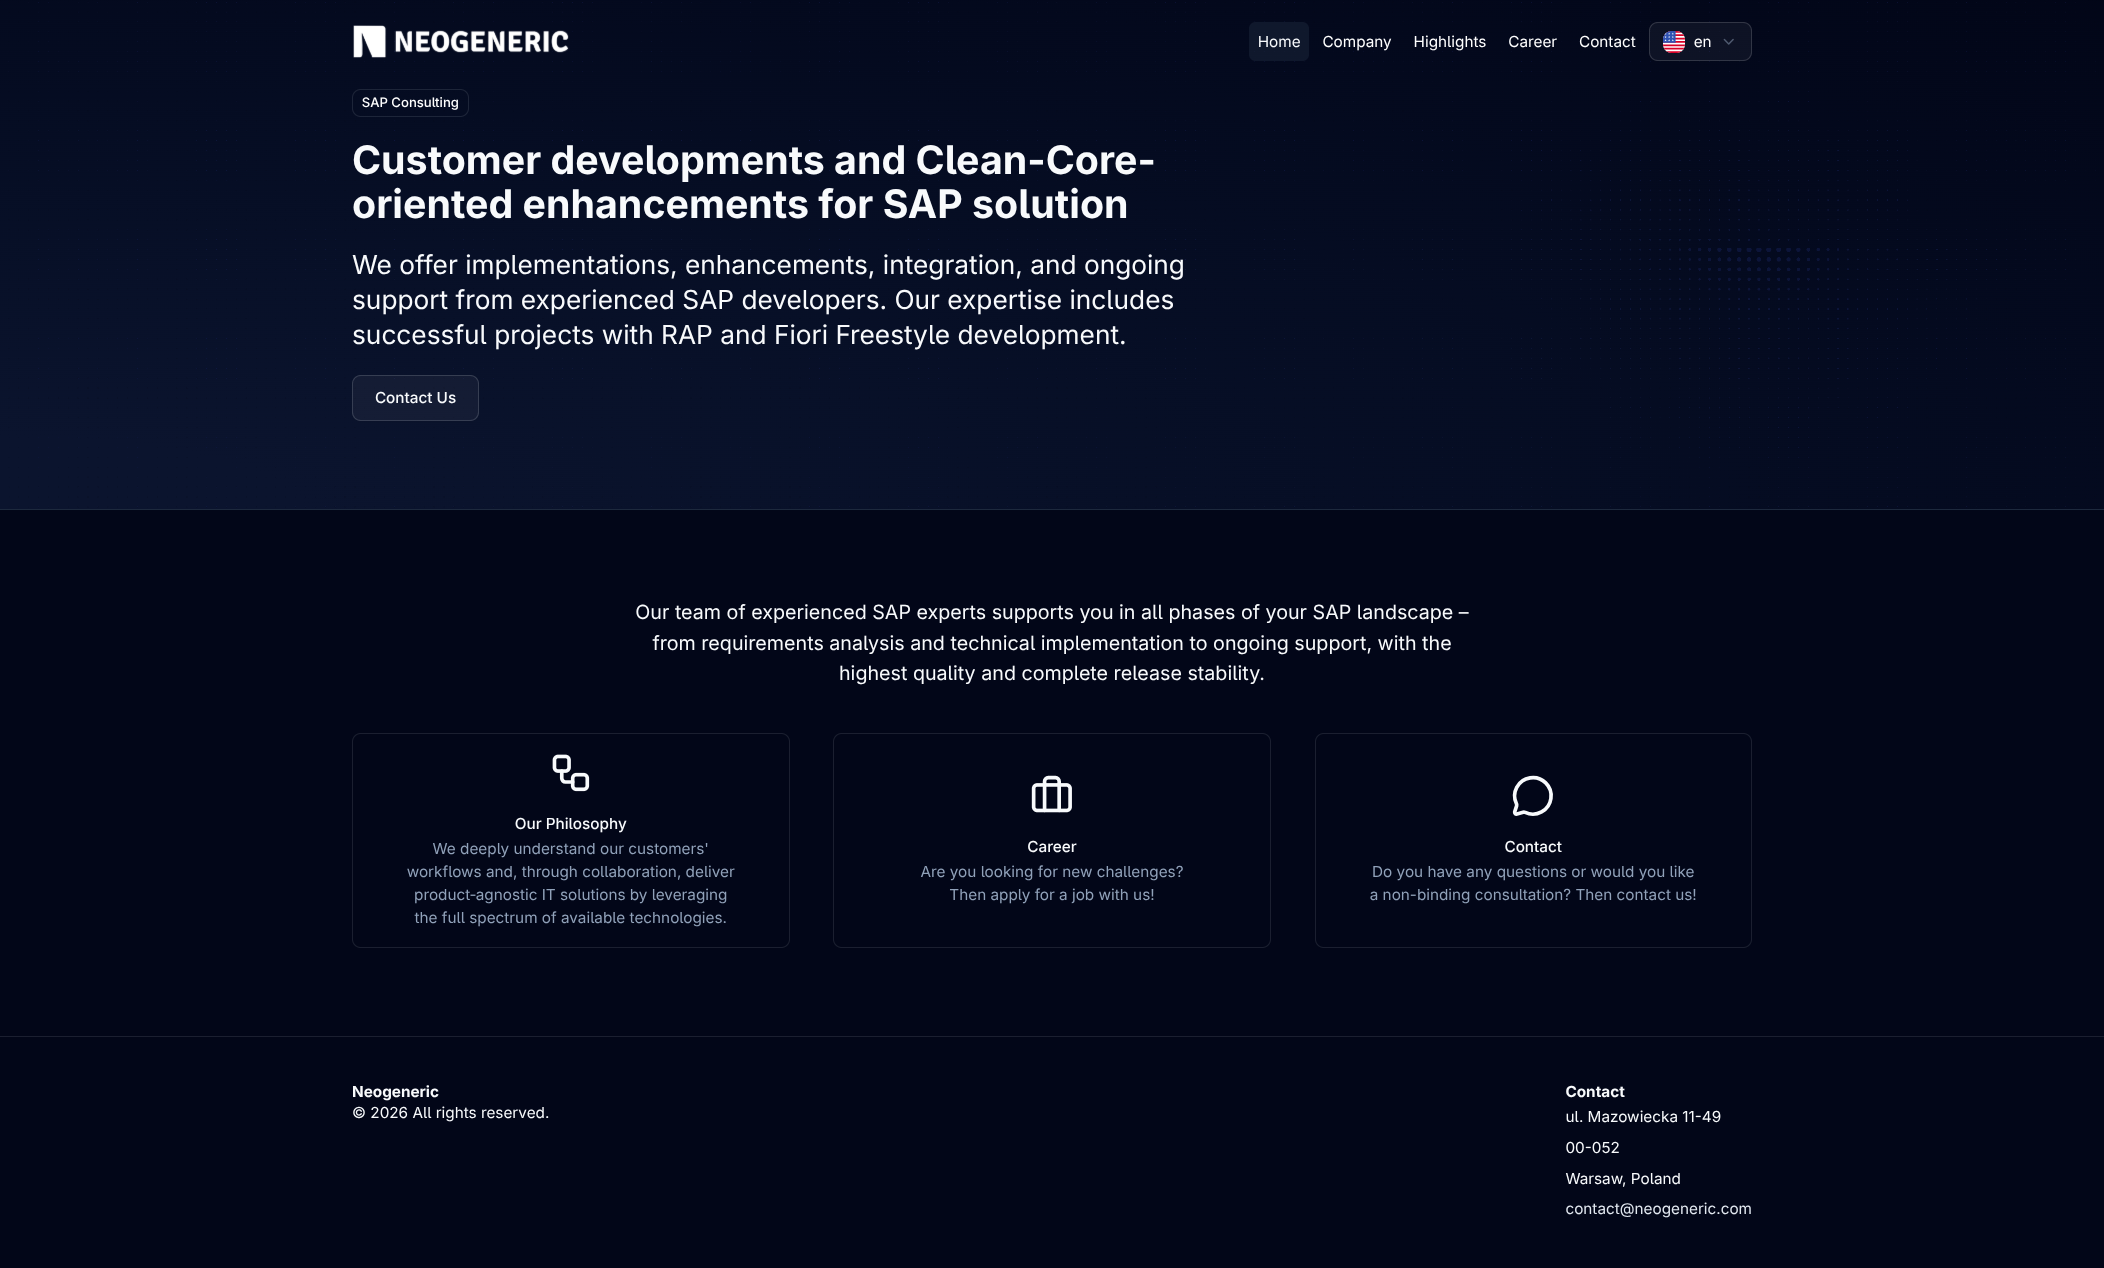Viewport: 2104px width, 1268px height.
Task: Click the footer 'Contact' heading
Action: [x=1594, y=1092]
